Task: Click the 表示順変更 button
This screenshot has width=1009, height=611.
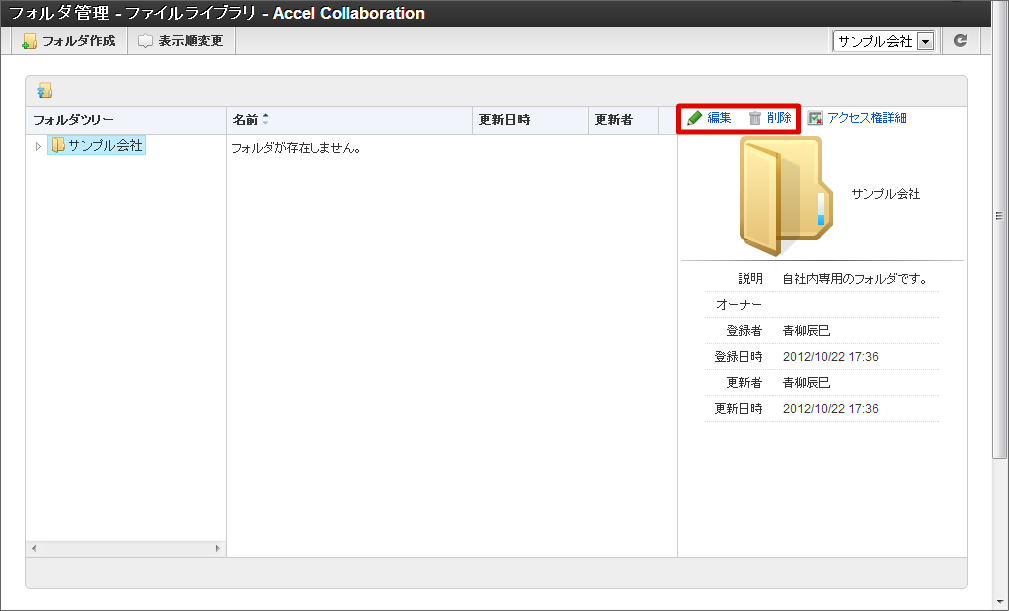Action: point(181,41)
